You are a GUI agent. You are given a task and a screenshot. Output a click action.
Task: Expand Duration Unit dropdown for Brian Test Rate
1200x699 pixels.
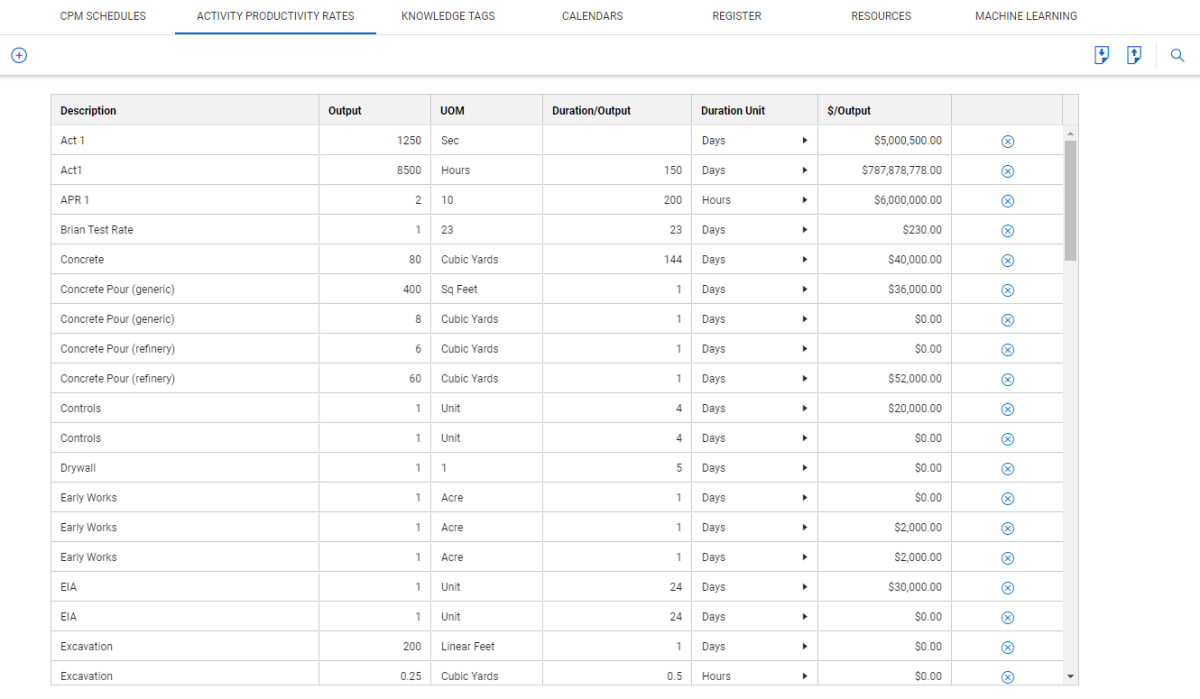804,230
